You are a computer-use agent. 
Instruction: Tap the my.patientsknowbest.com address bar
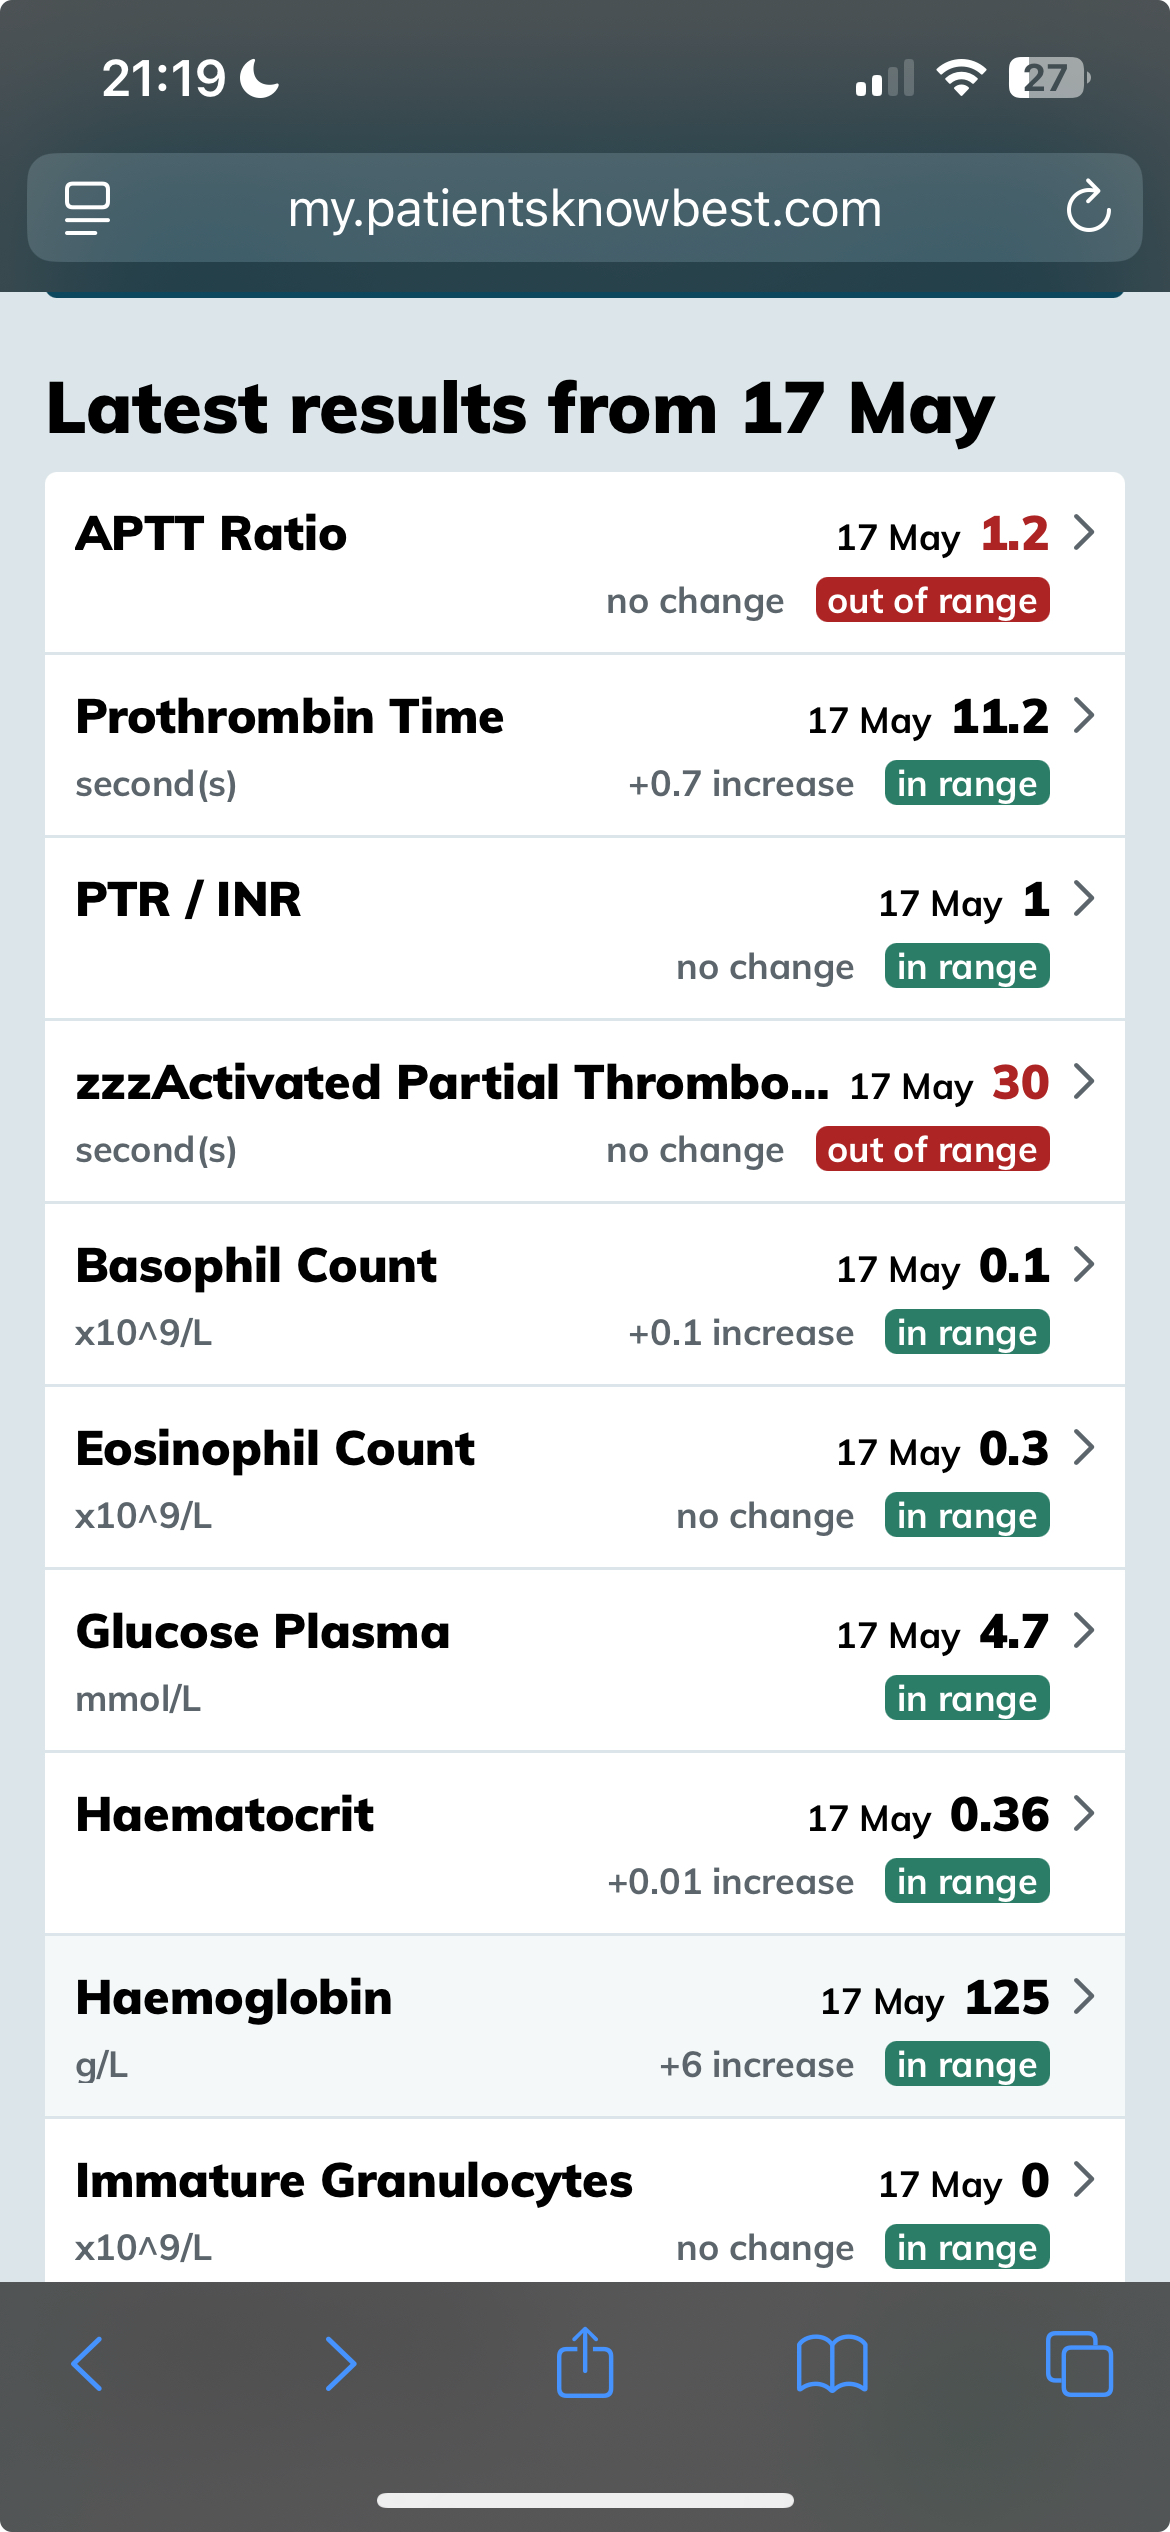point(585,208)
